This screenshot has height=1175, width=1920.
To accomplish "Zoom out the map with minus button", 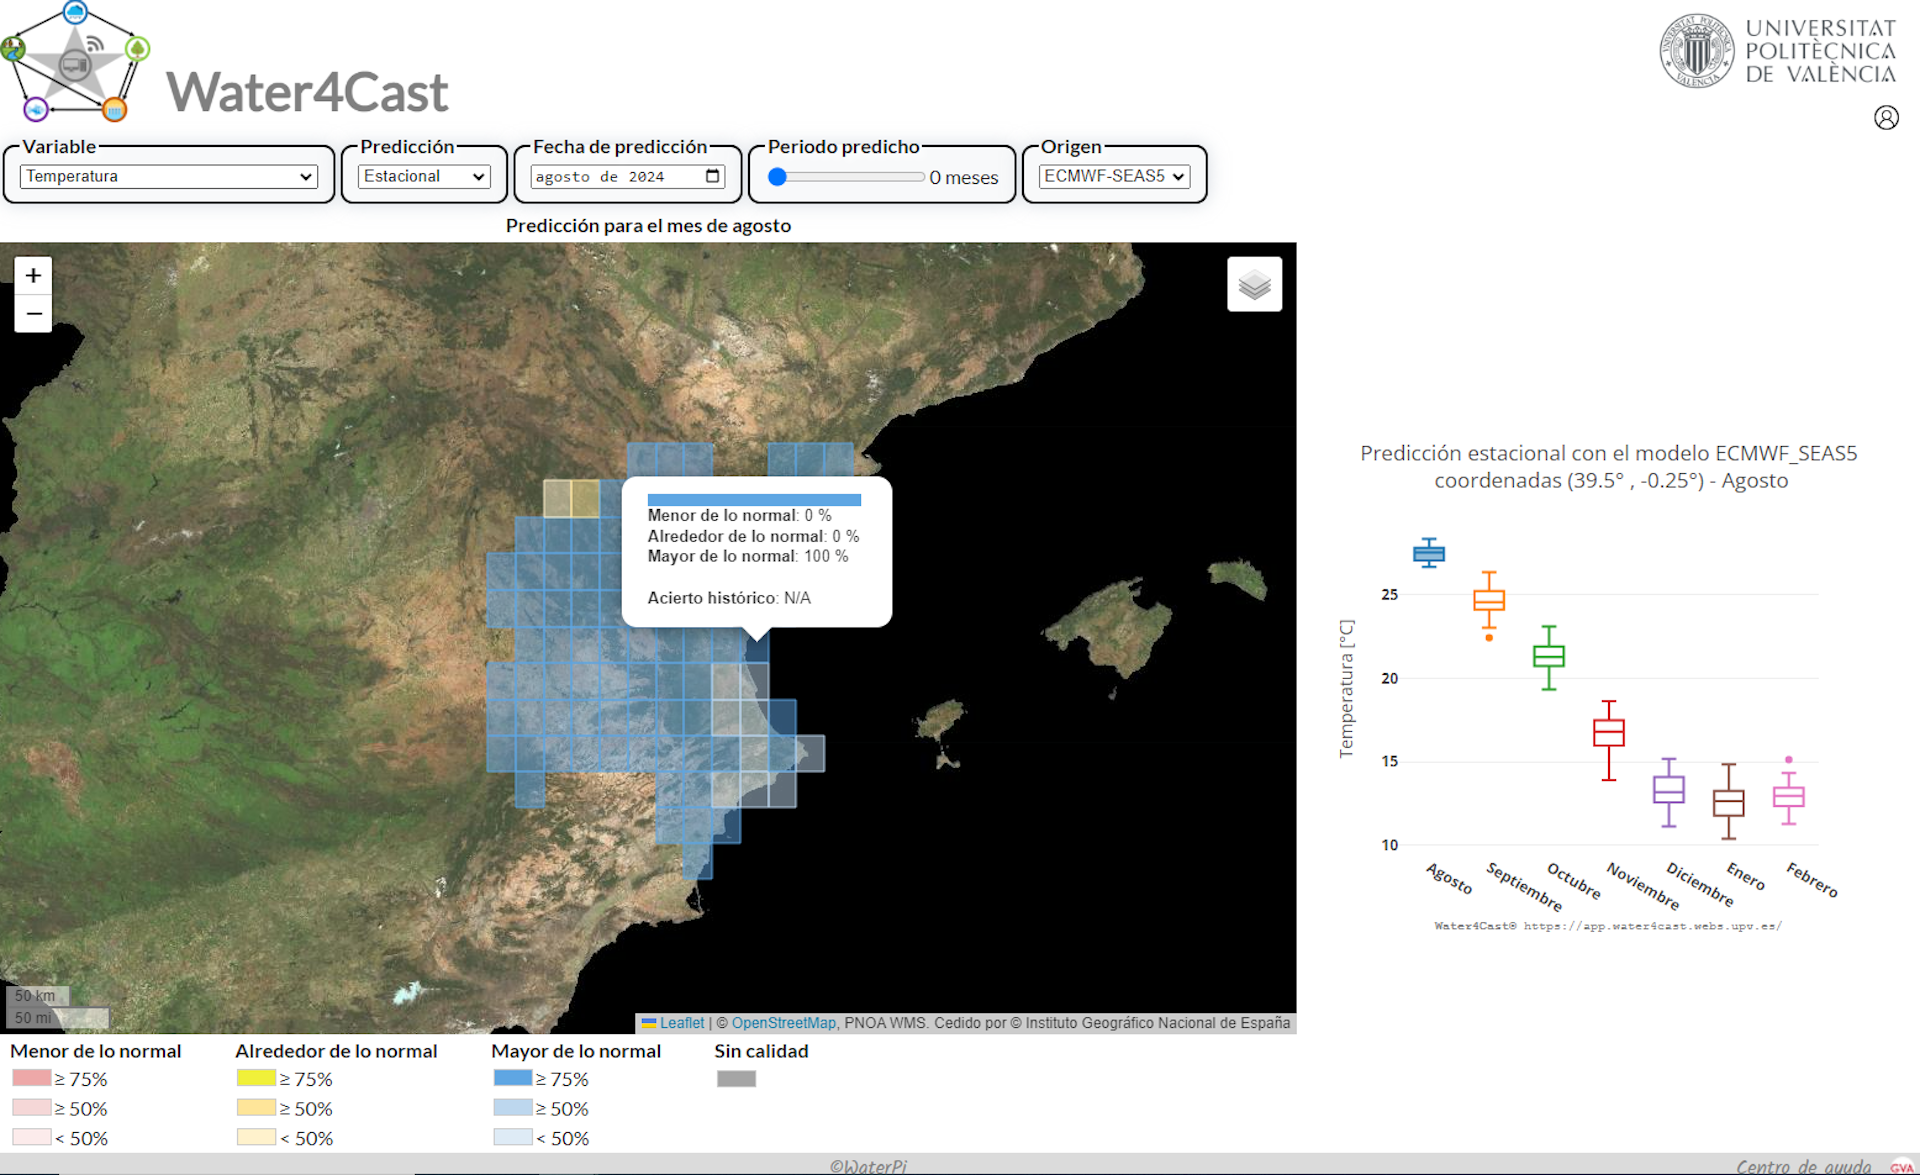I will [x=33, y=314].
